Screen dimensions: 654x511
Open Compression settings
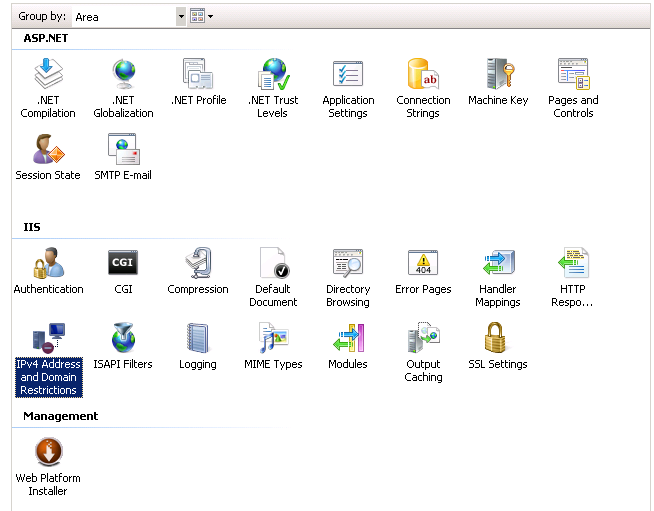[198, 271]
